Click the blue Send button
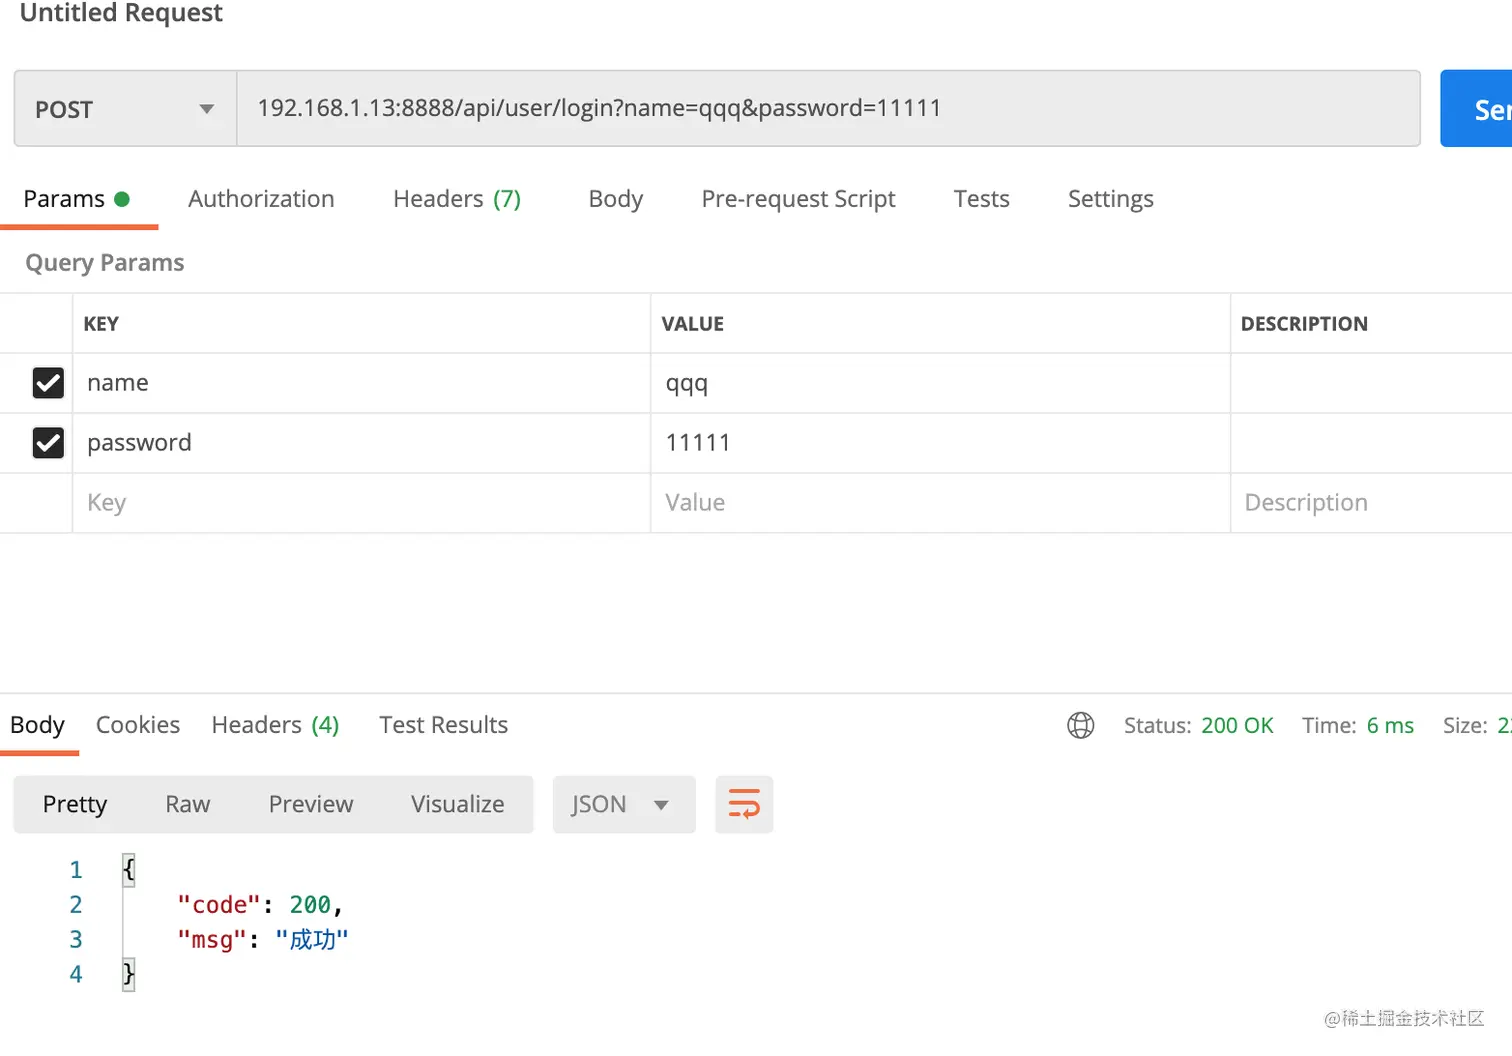The width and height of the screenshot is (1512, 1056). (1476, 109)
